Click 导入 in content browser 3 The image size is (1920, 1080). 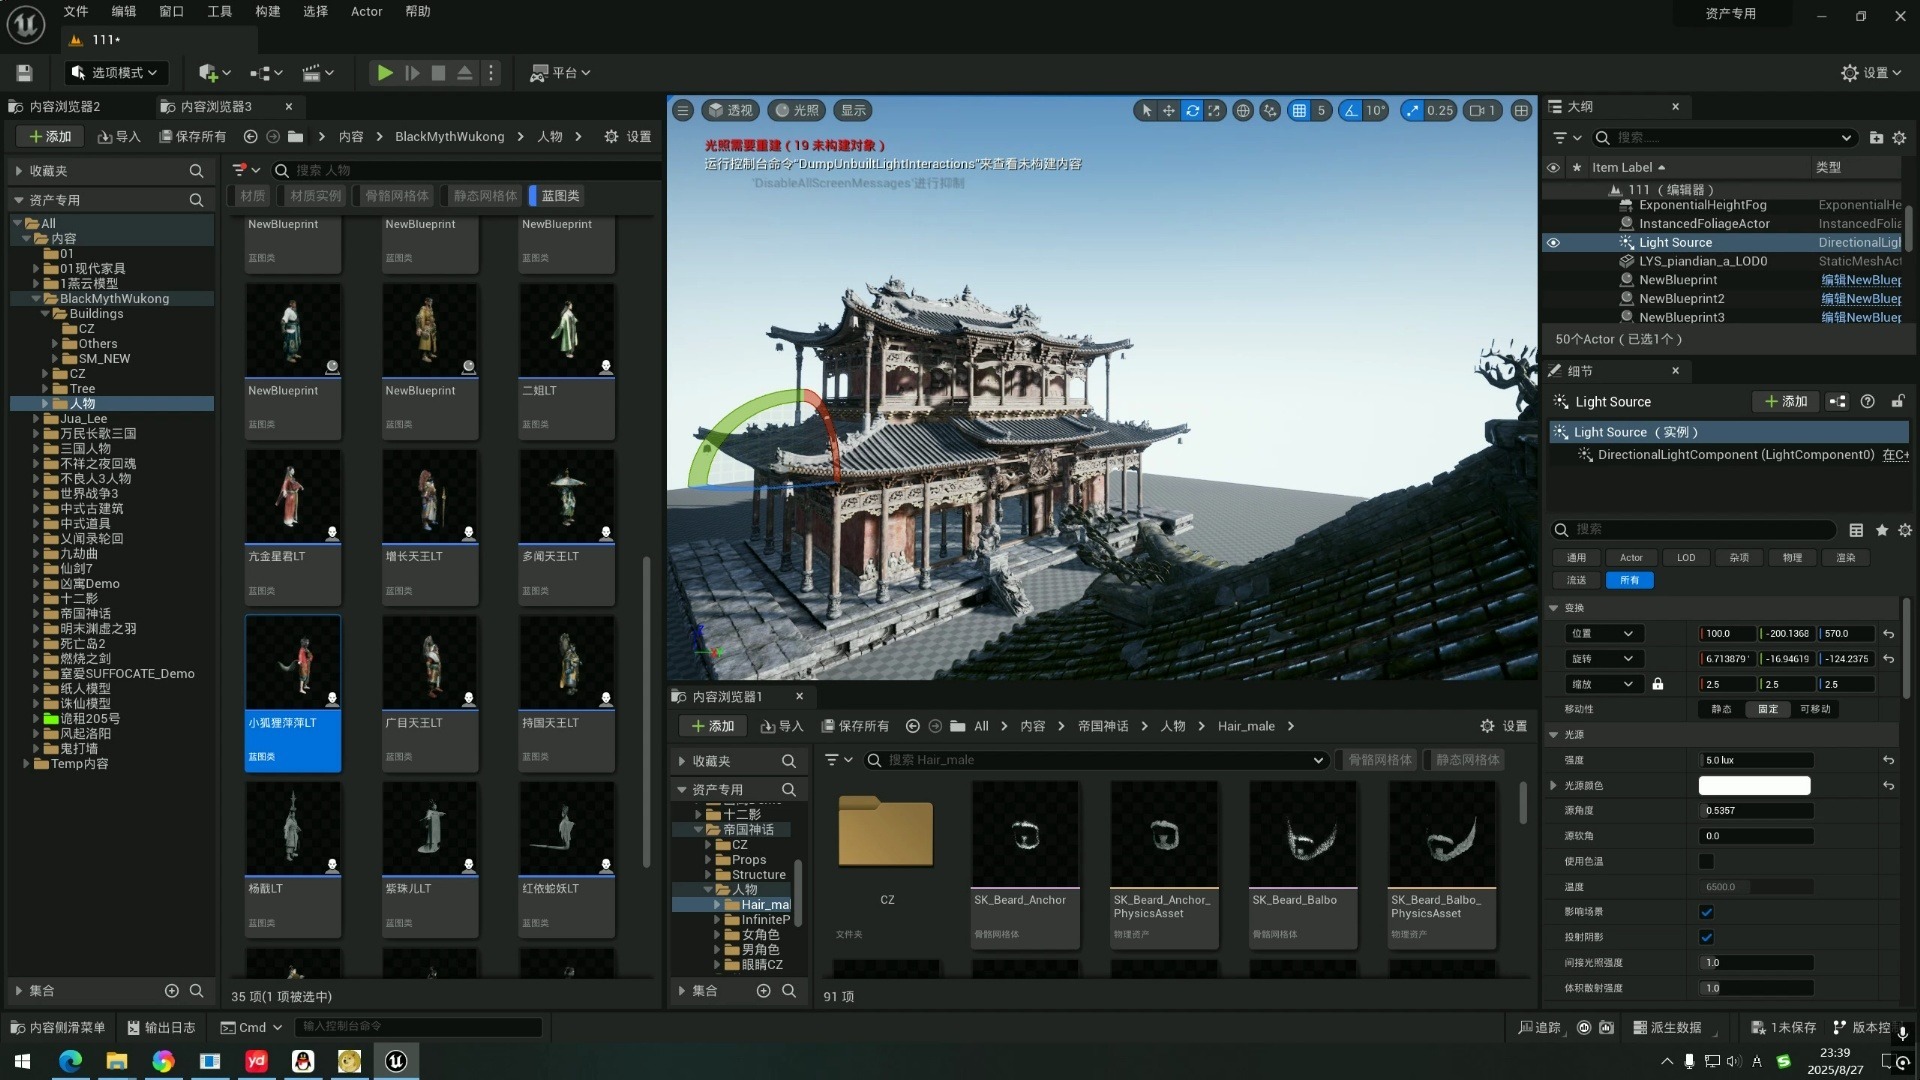point(119,137)
